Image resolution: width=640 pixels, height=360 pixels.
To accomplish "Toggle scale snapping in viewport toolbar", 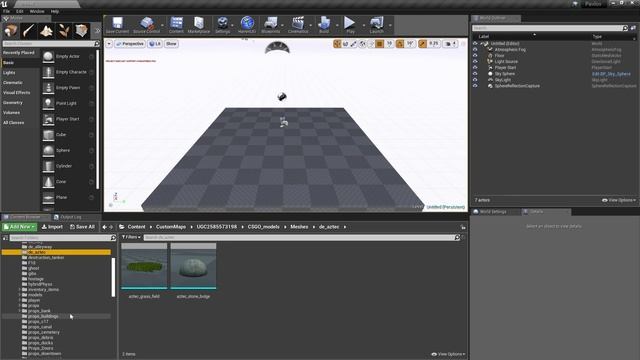I will 422,44.
